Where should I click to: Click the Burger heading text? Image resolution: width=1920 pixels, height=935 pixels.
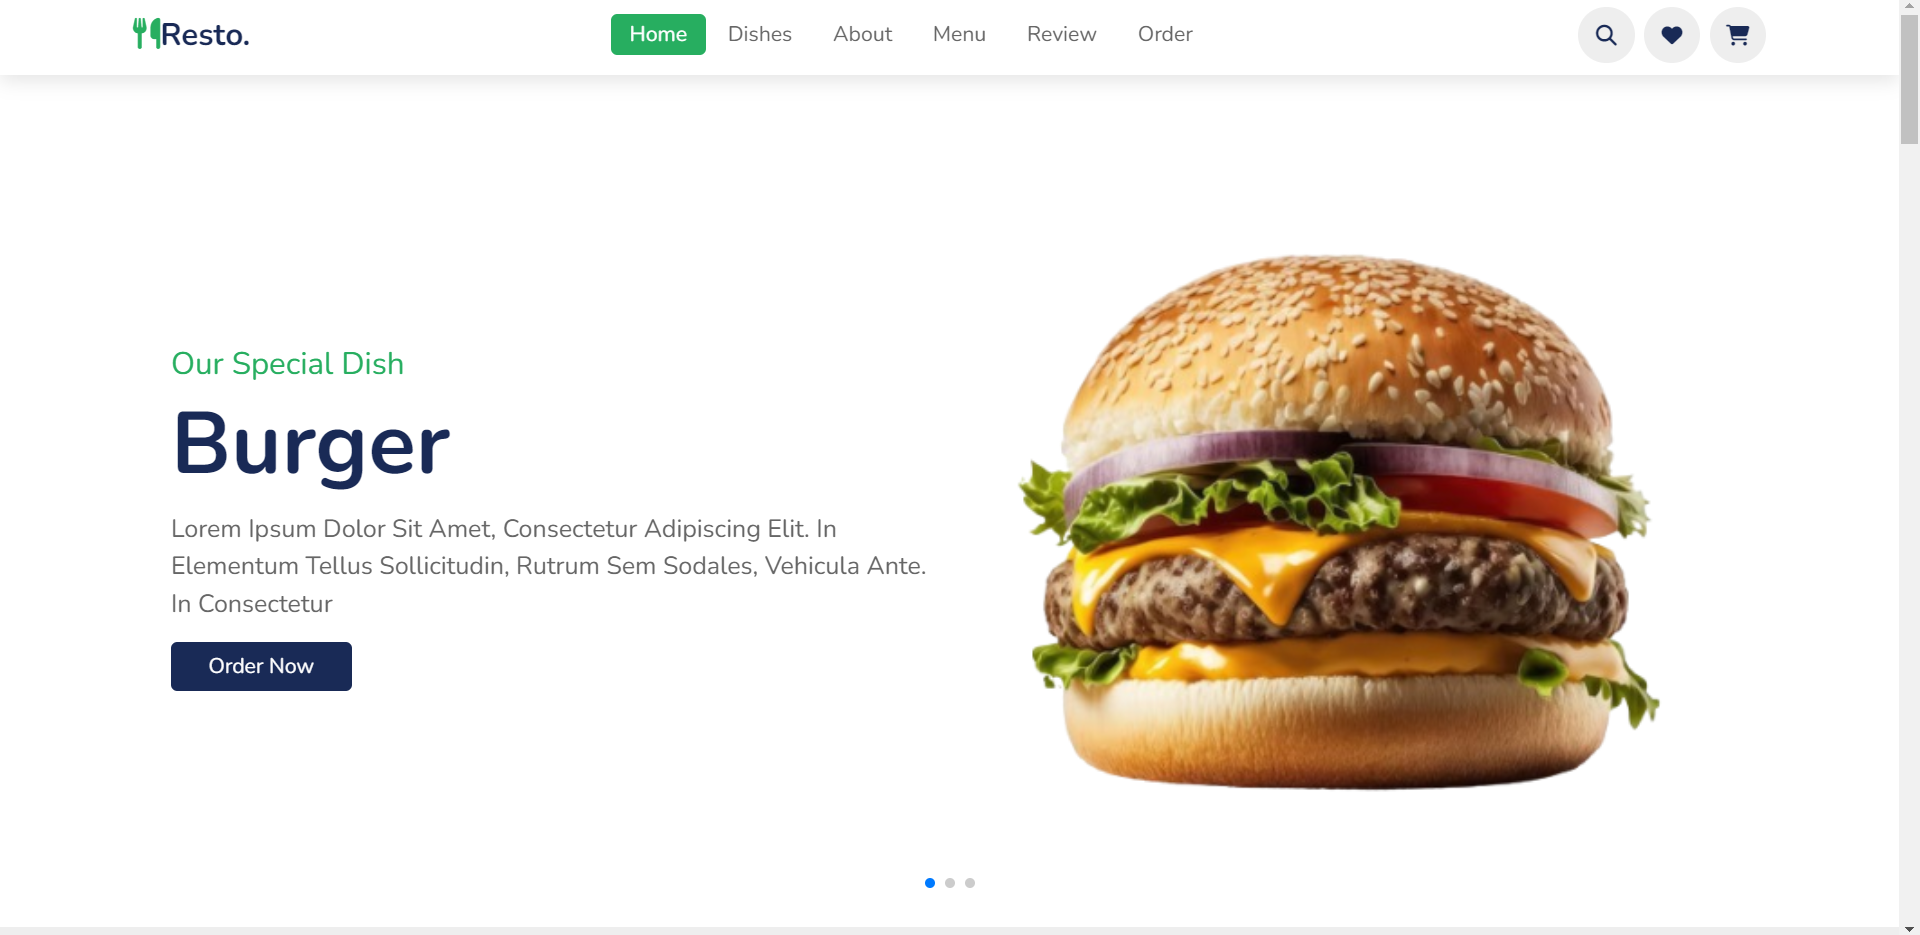[311, 445]
